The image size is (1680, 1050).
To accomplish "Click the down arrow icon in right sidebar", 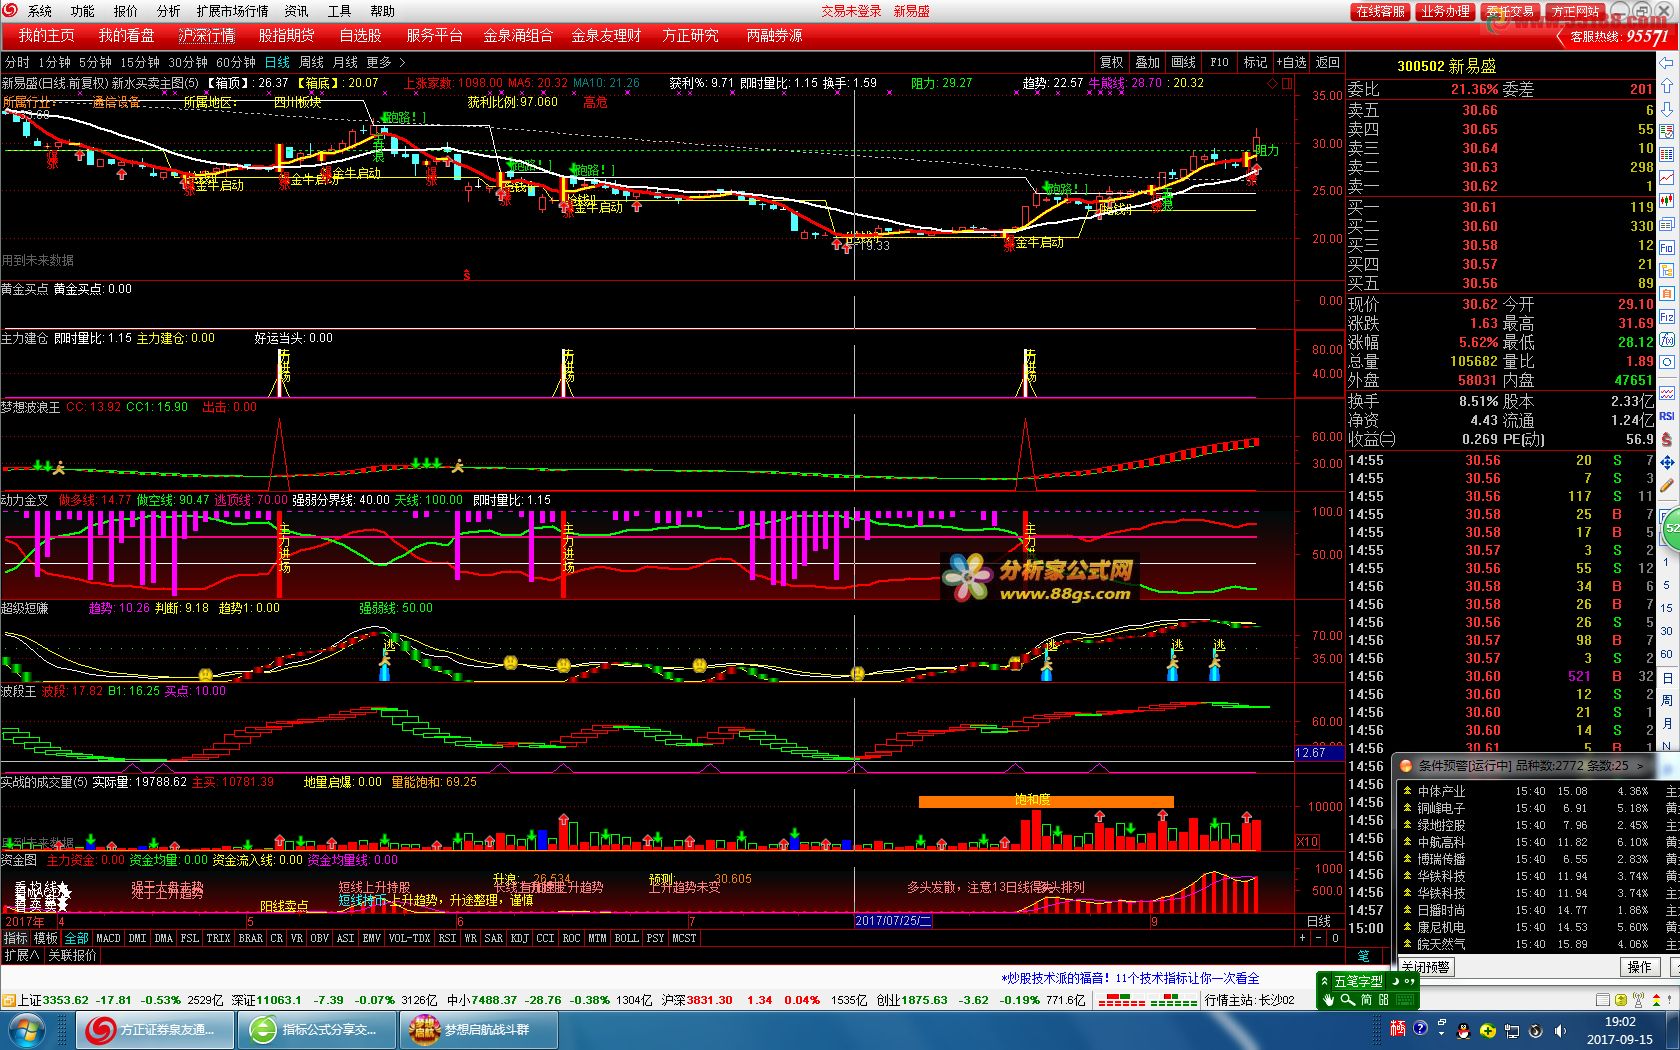I will pos(1667,108).
